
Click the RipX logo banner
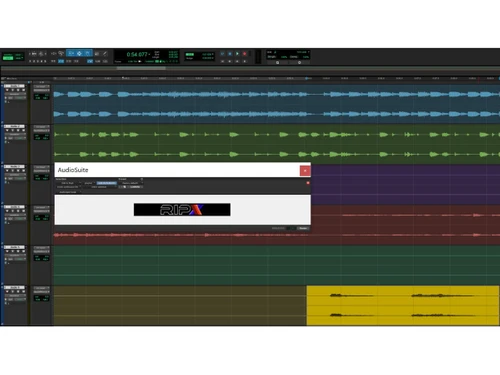click(182, 209)
